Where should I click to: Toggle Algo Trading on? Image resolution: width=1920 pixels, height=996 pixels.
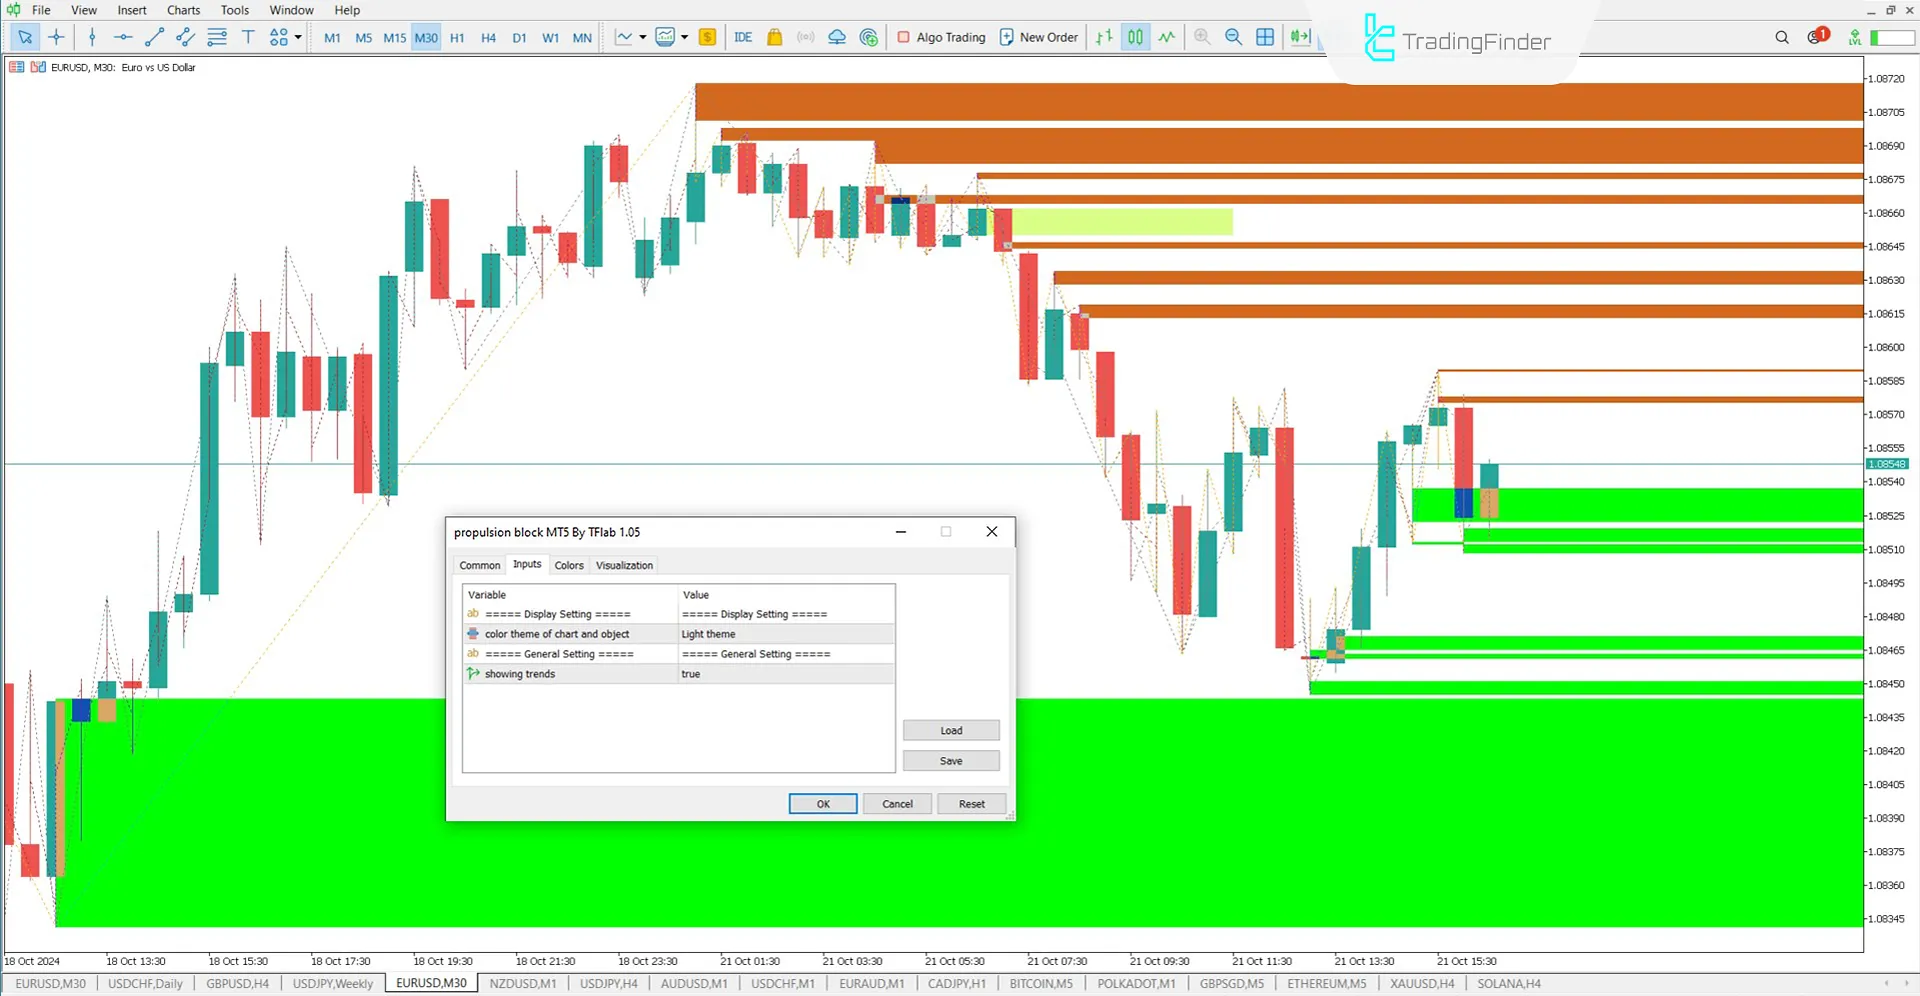pos(940,37)
